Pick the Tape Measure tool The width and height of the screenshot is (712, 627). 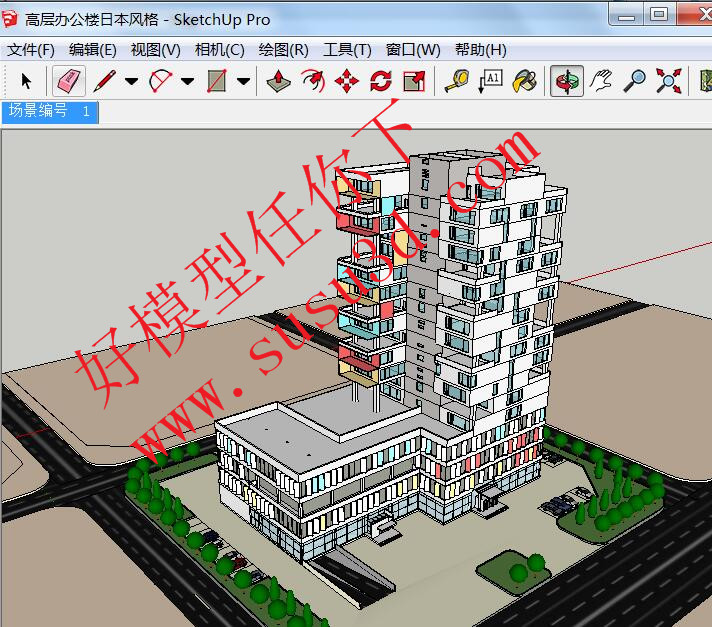[x=456, y=81]
